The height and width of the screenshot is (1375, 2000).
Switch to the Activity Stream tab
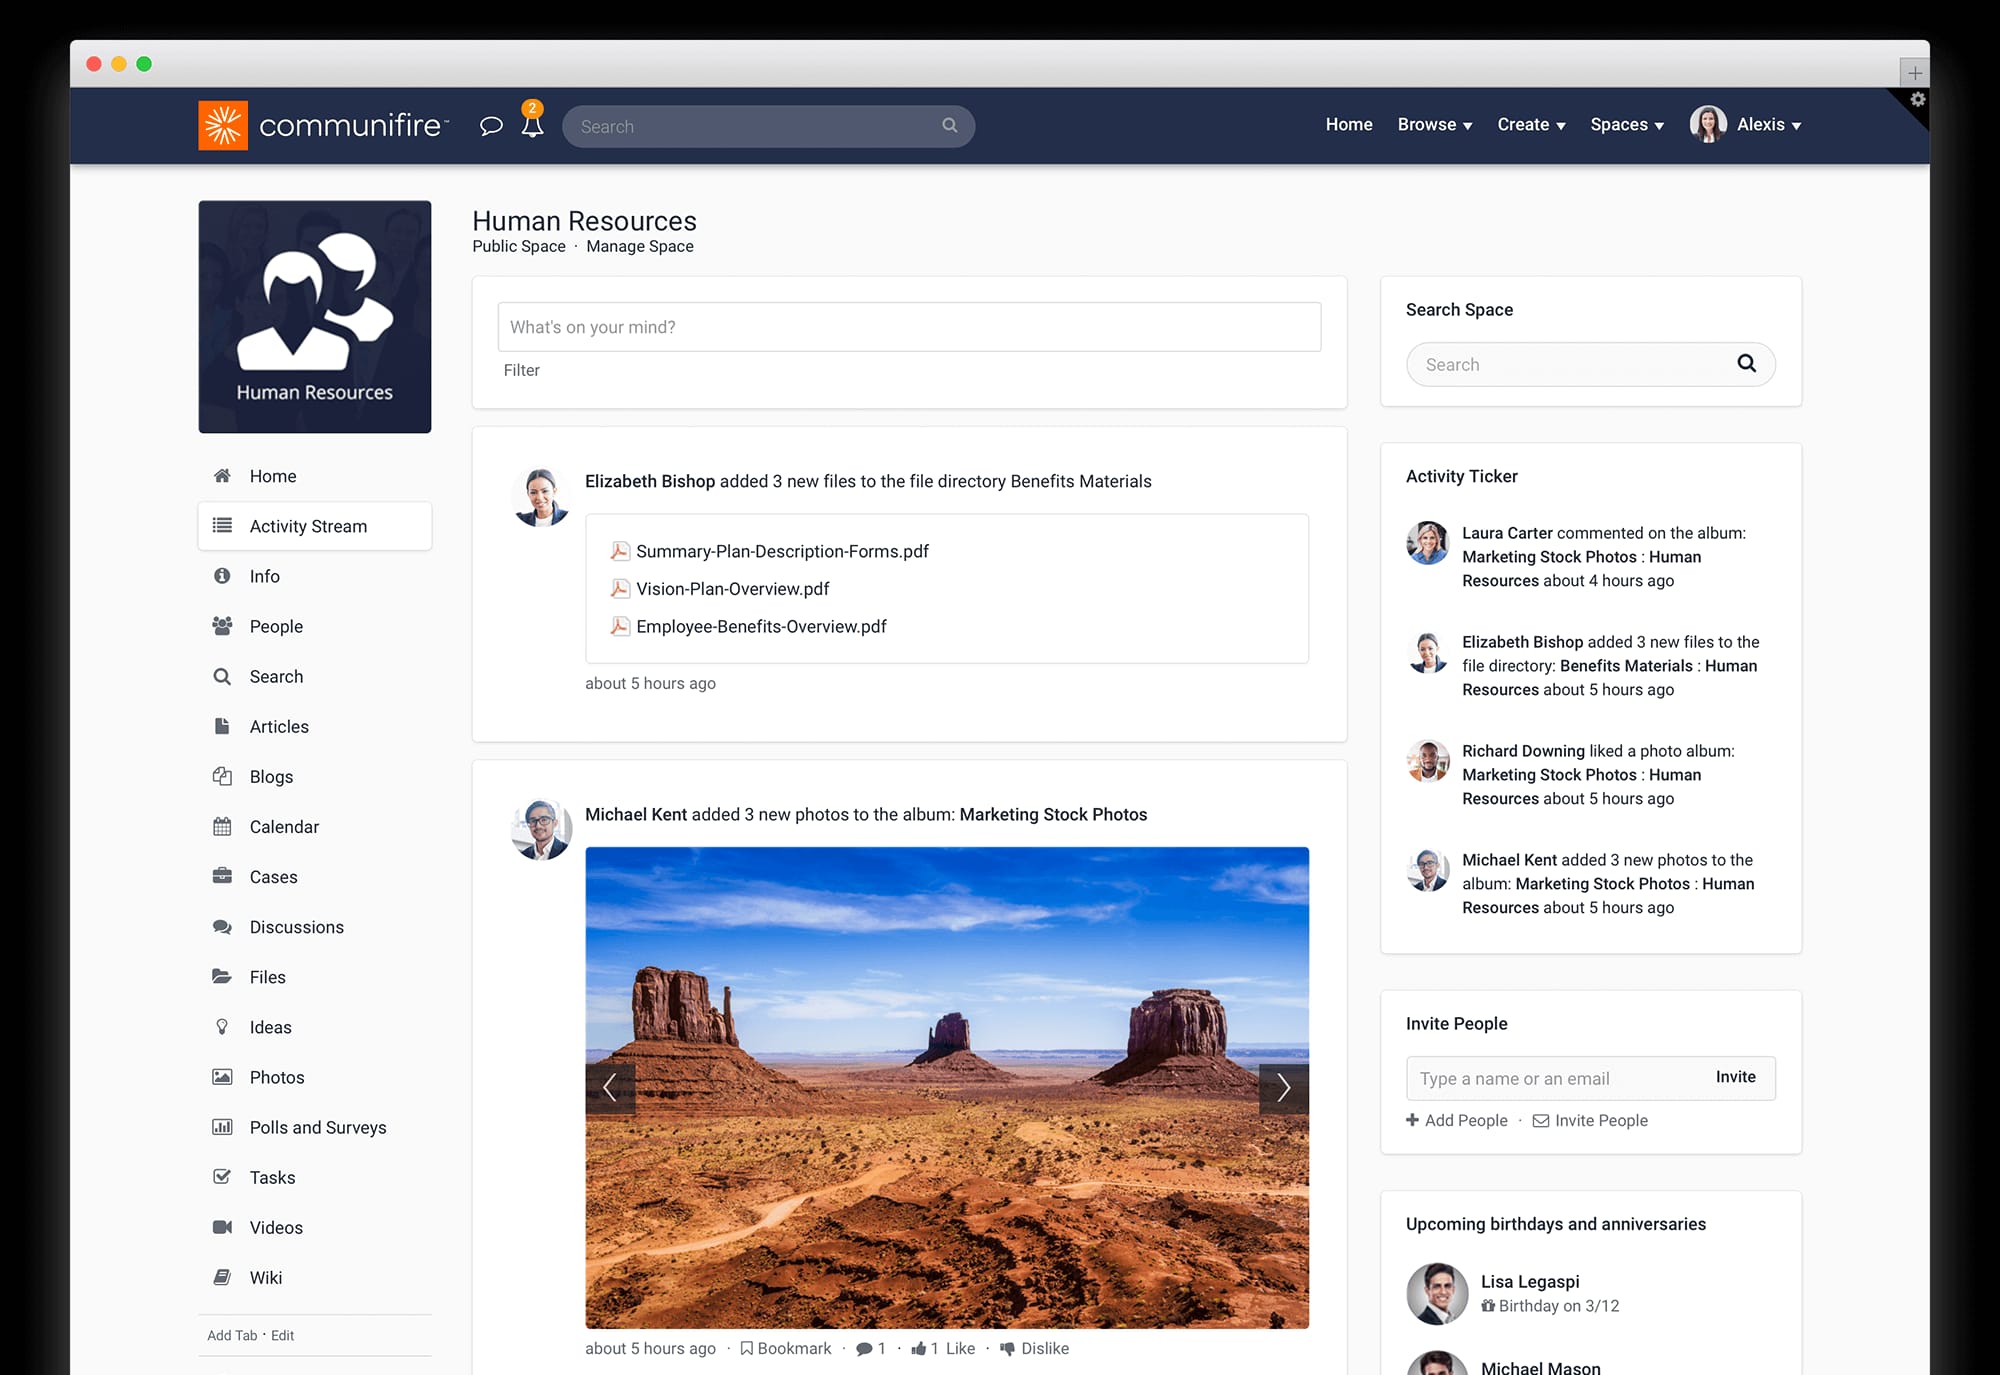point(307,525)
